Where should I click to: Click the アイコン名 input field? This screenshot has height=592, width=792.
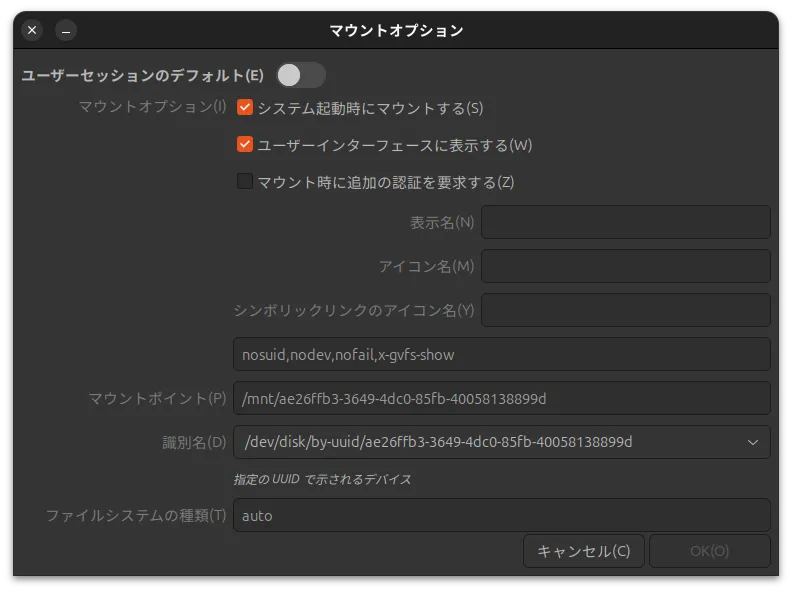(626, 266)
